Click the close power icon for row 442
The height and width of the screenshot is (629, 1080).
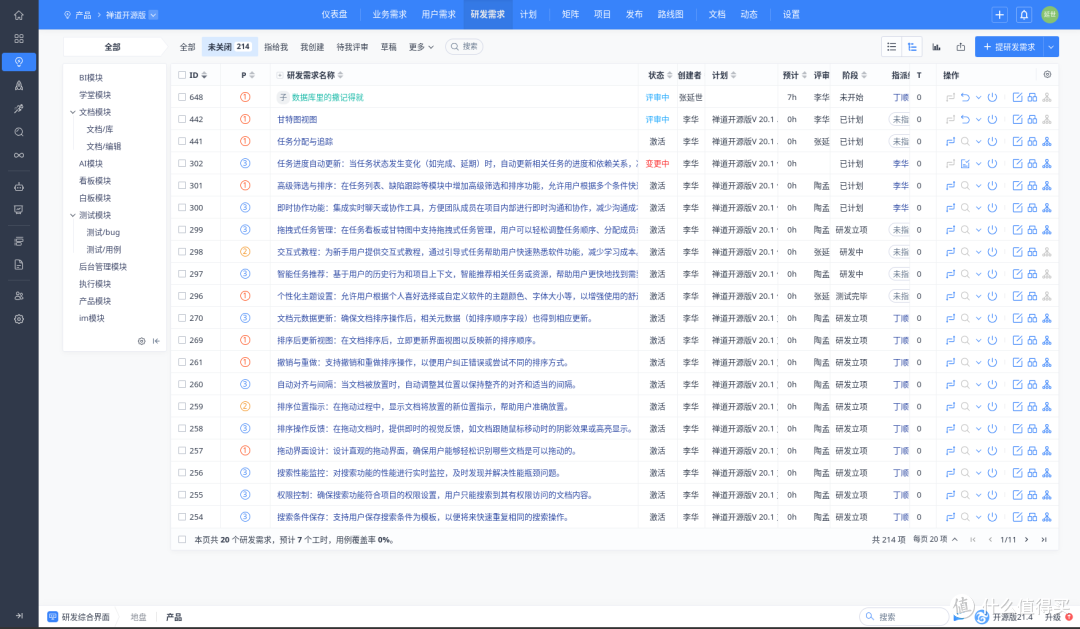pyautogui.click(x=993, y=119)
